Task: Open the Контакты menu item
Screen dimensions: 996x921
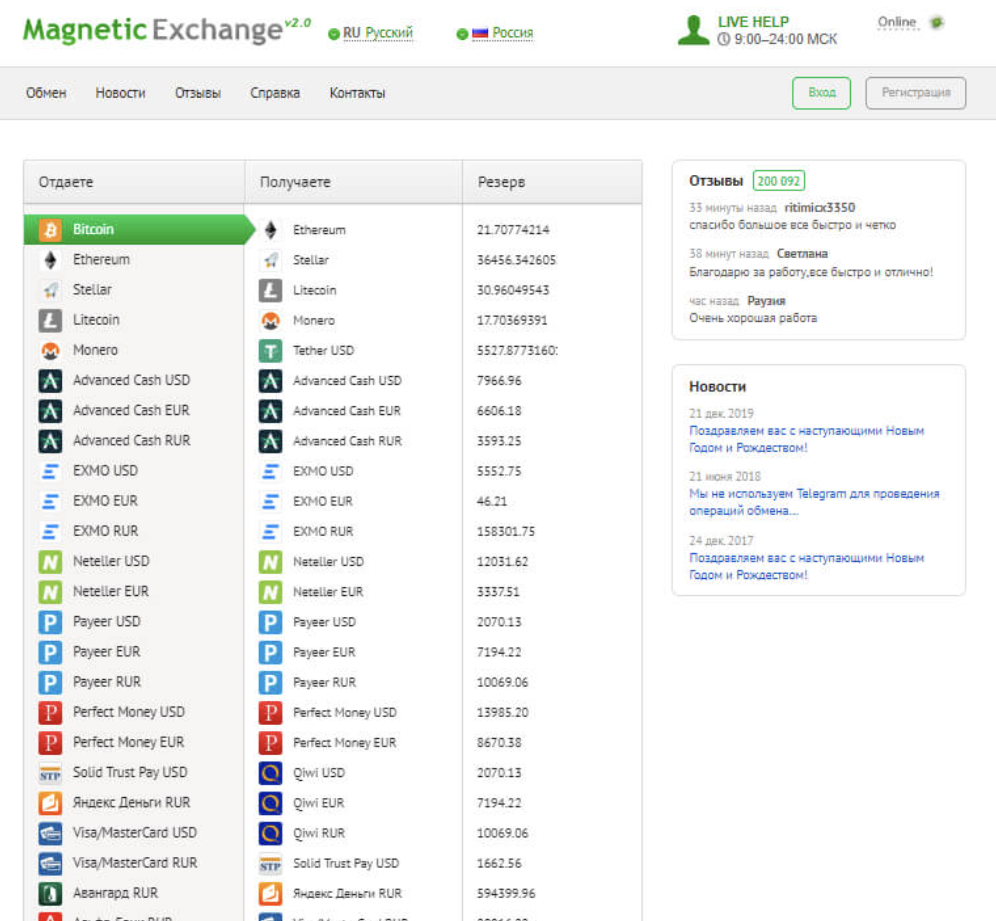Action: tap(357, 93)
